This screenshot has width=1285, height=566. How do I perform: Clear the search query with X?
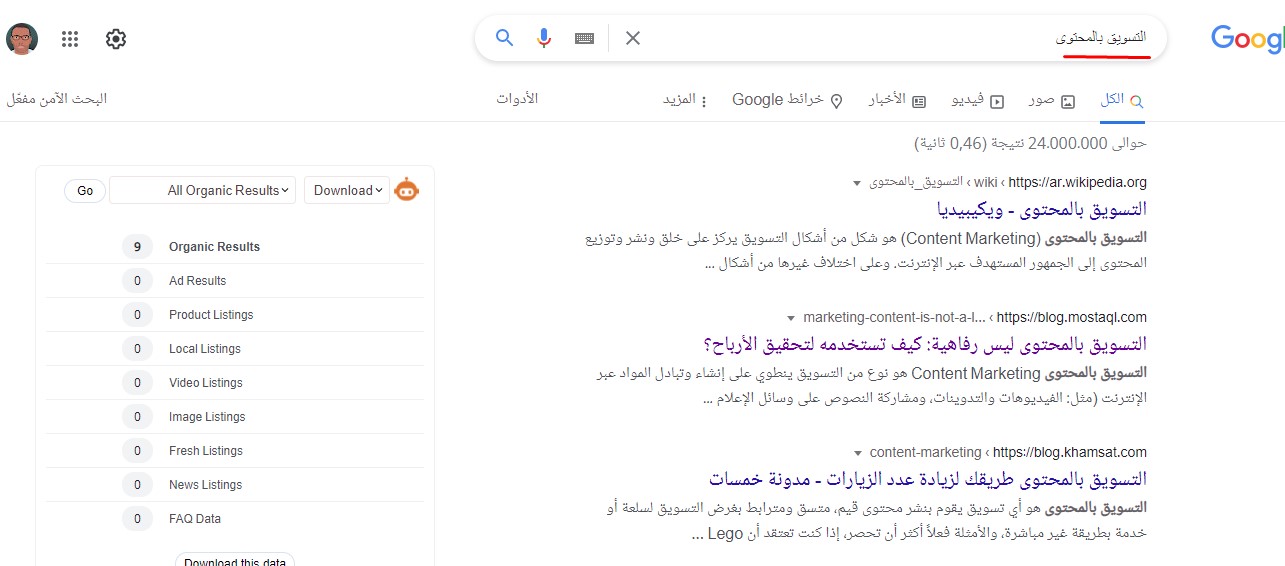tap(632, 38)
